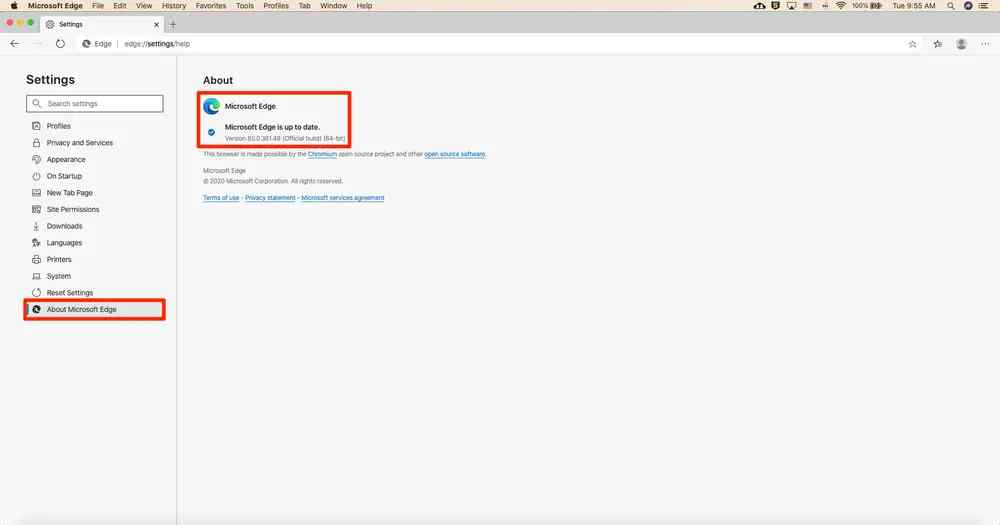Open the Settings and more ellipsis menu
Viewport: 1000px width, 525px height.
(x=985, y=44)
